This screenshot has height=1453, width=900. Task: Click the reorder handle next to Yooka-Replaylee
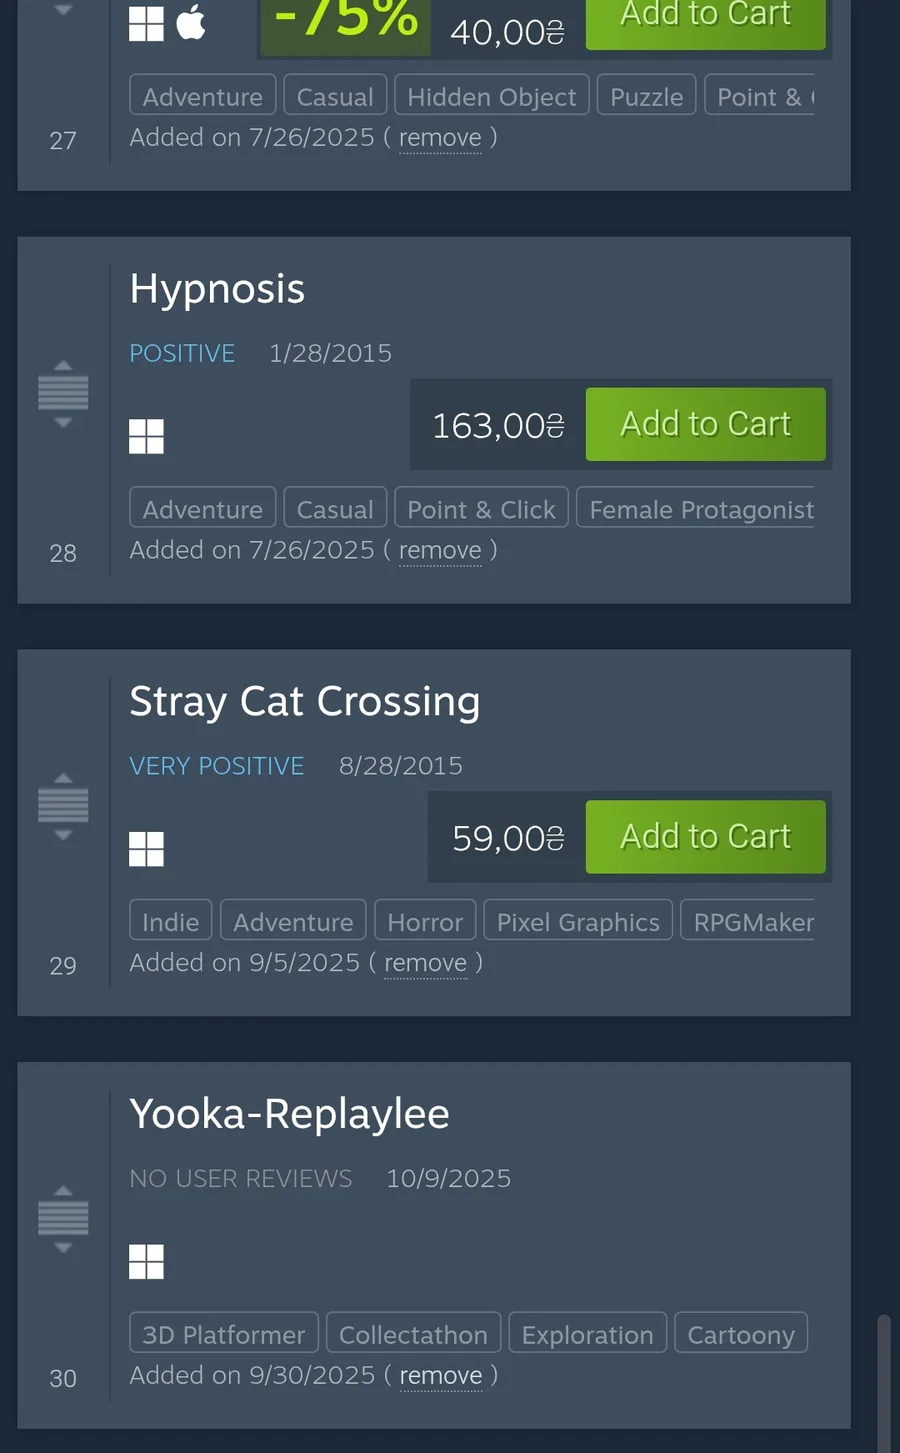63,1219
